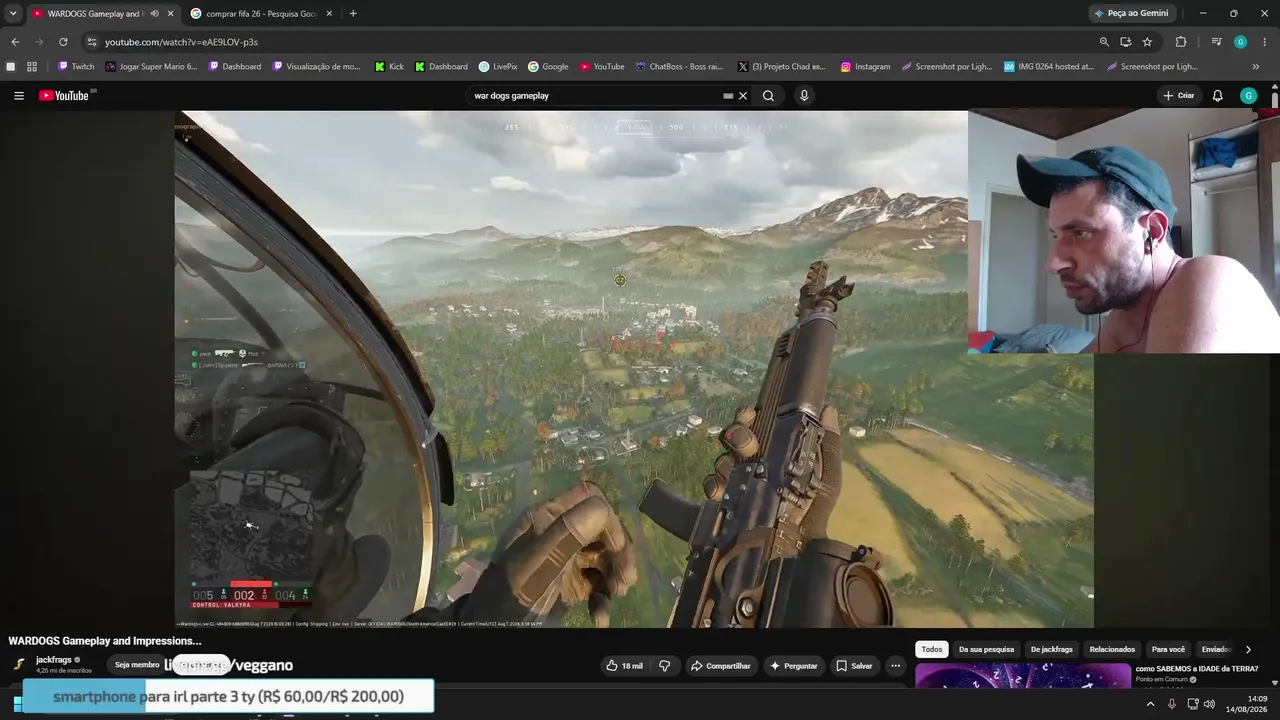Open the Visualização de mo... bookmark
The image size is (1280, 720).
[316, 67]
